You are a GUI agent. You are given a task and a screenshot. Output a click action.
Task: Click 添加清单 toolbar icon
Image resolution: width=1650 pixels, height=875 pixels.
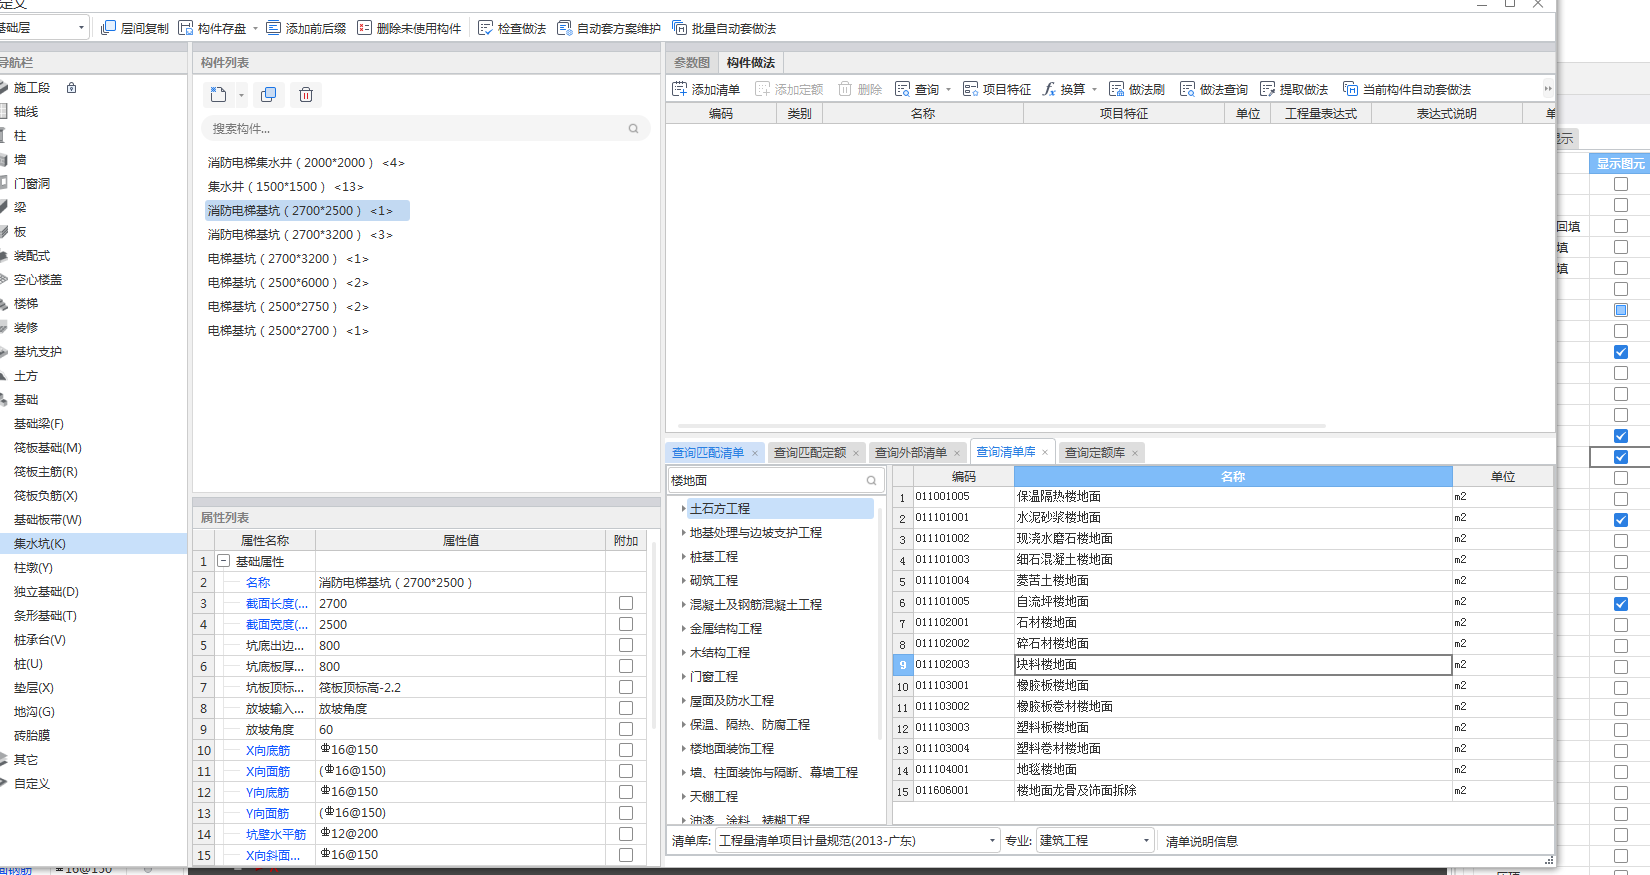tap(680, 89)
